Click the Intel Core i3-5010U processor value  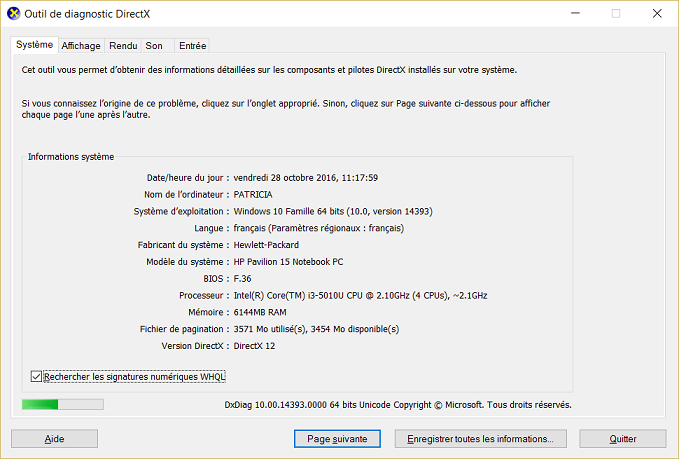(x=361, y=295)
